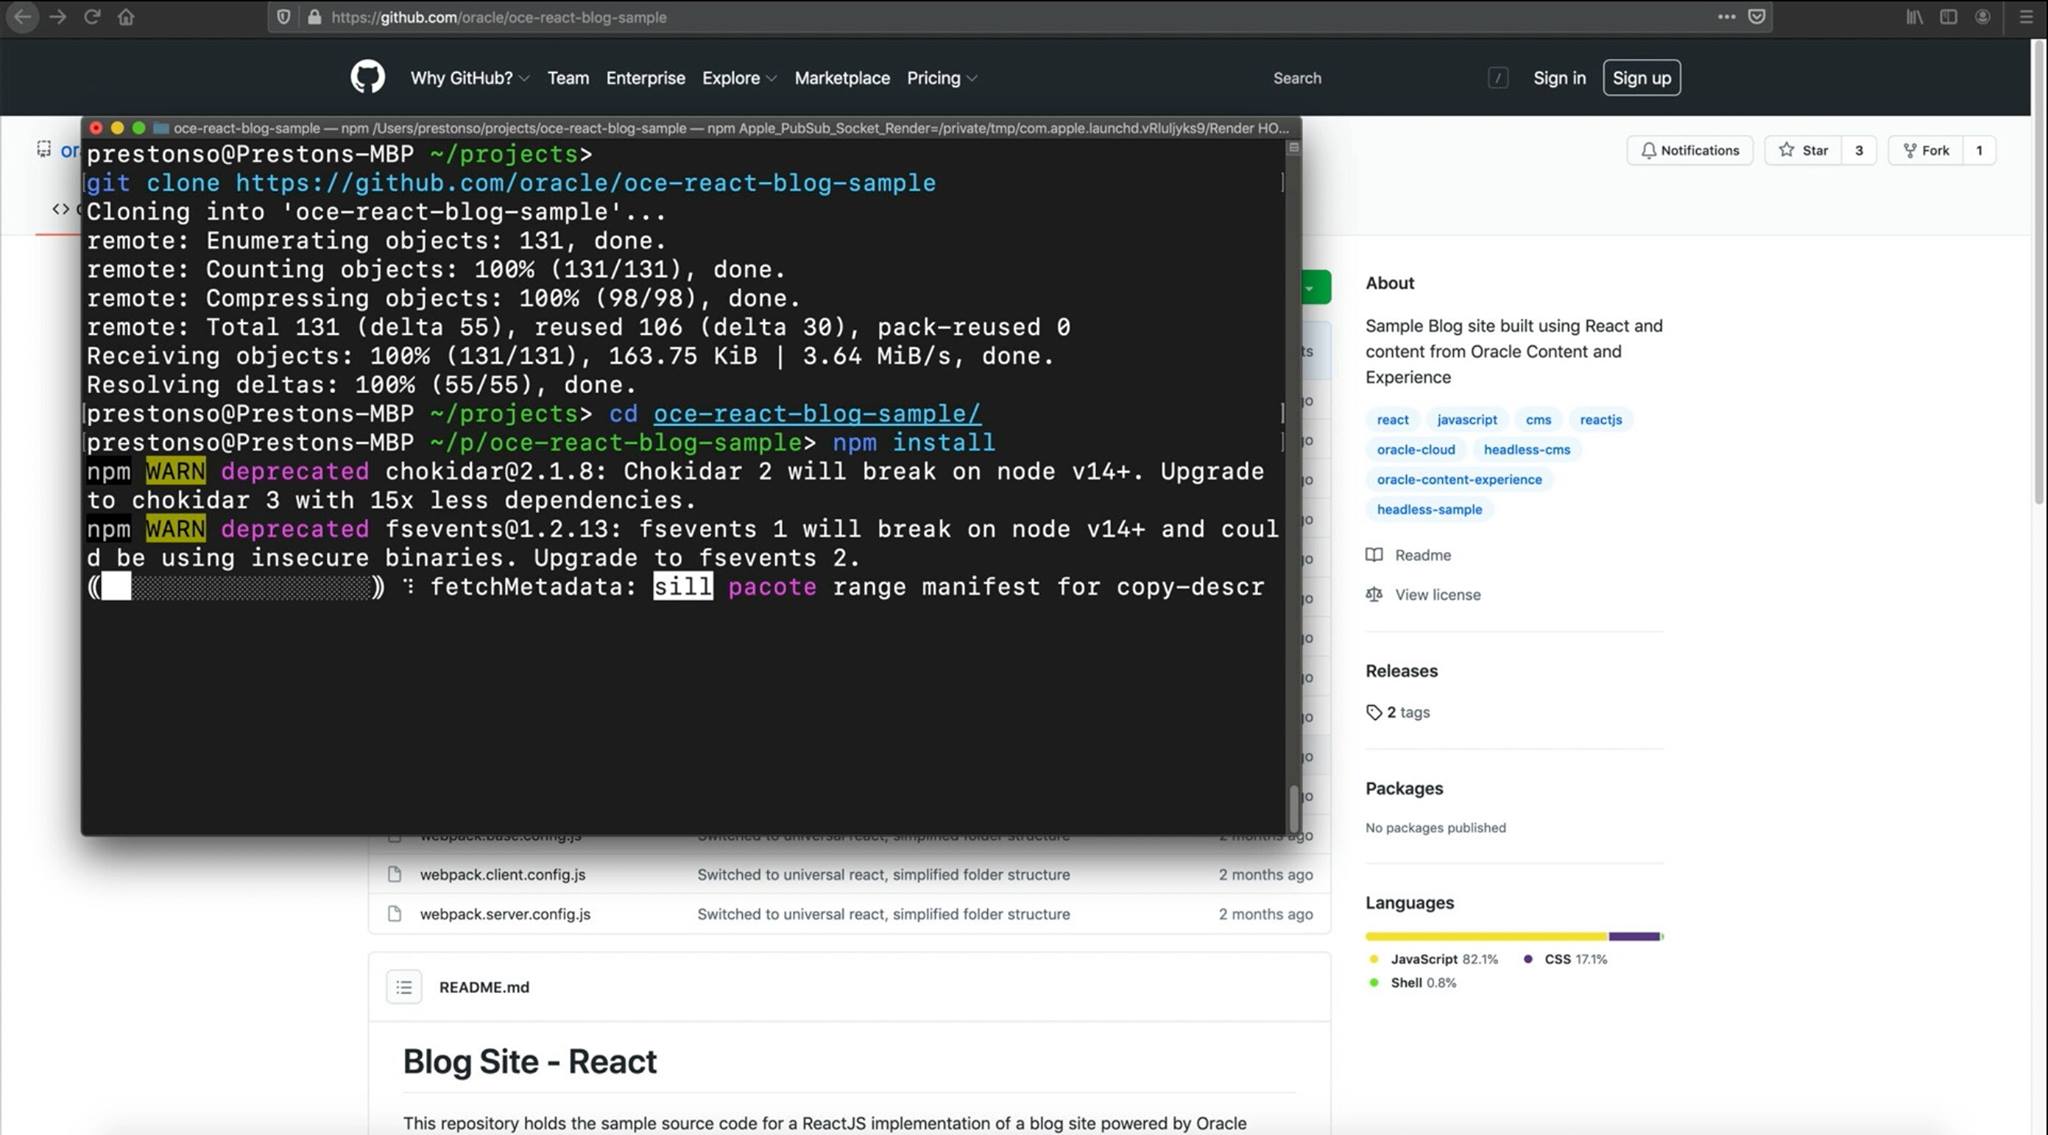Click the license scale icon
Screen dimensions: 2048x1135
1375,594
